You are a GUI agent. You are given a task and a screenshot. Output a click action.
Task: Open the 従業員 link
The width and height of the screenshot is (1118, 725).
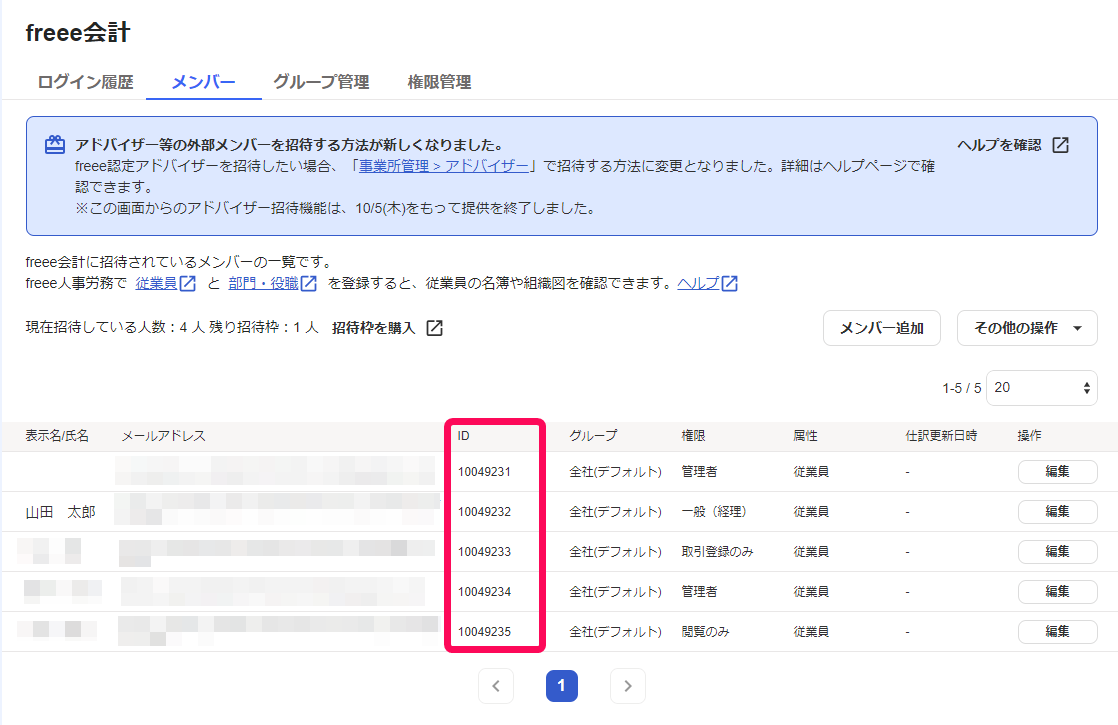156,283
